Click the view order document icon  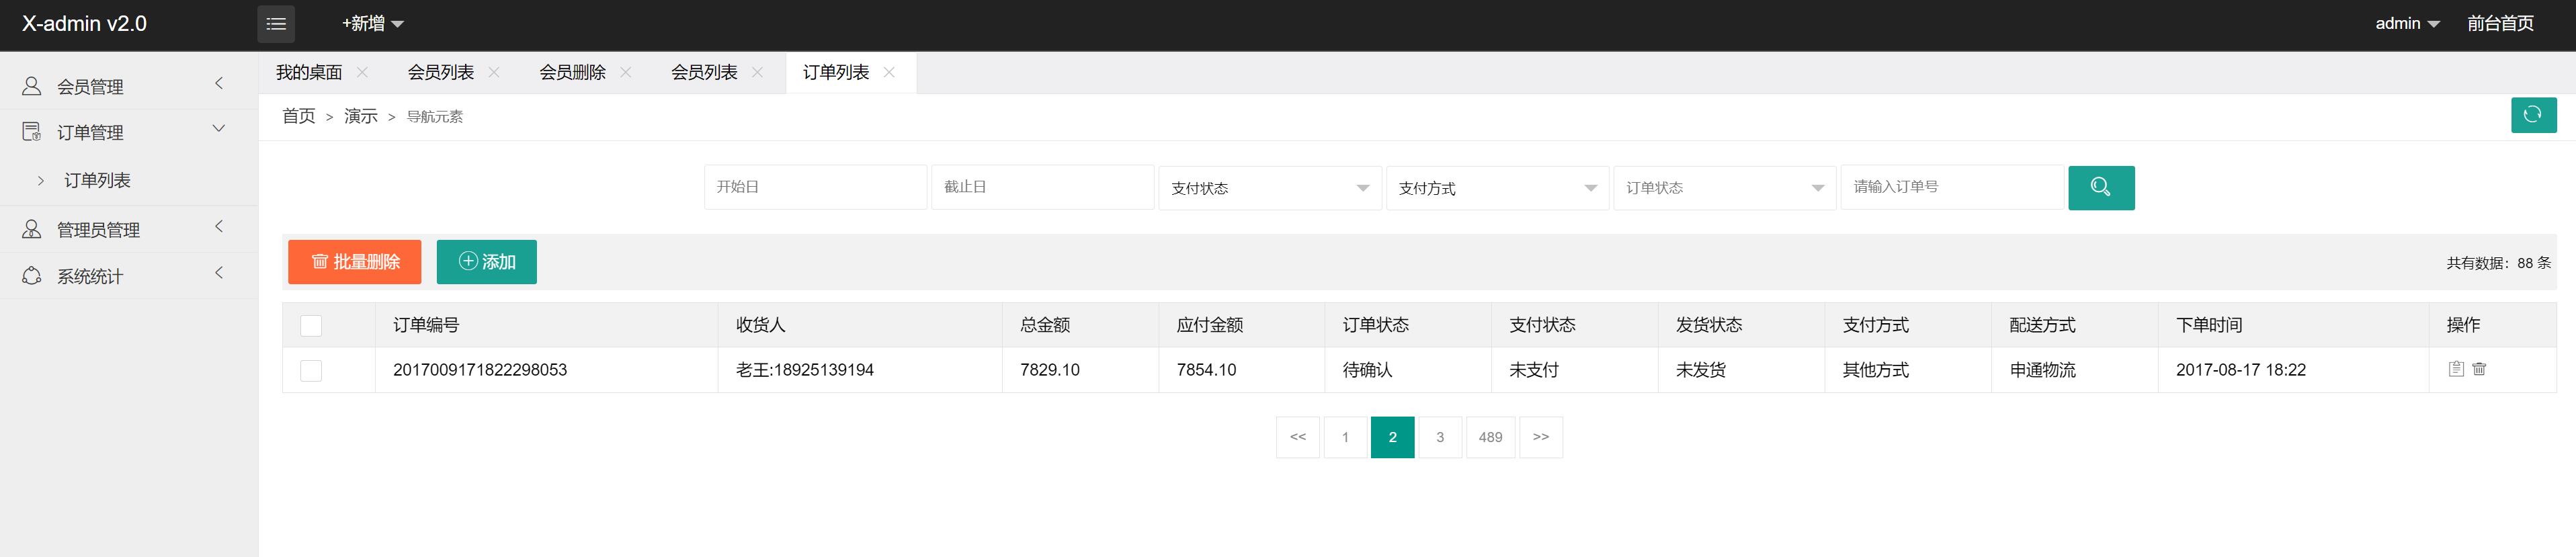[2456, 369]
